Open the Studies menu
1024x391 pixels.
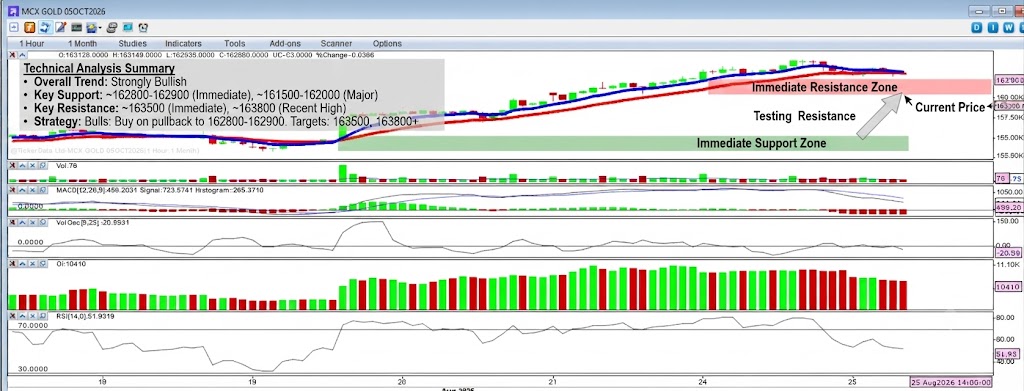coord(133,44)
